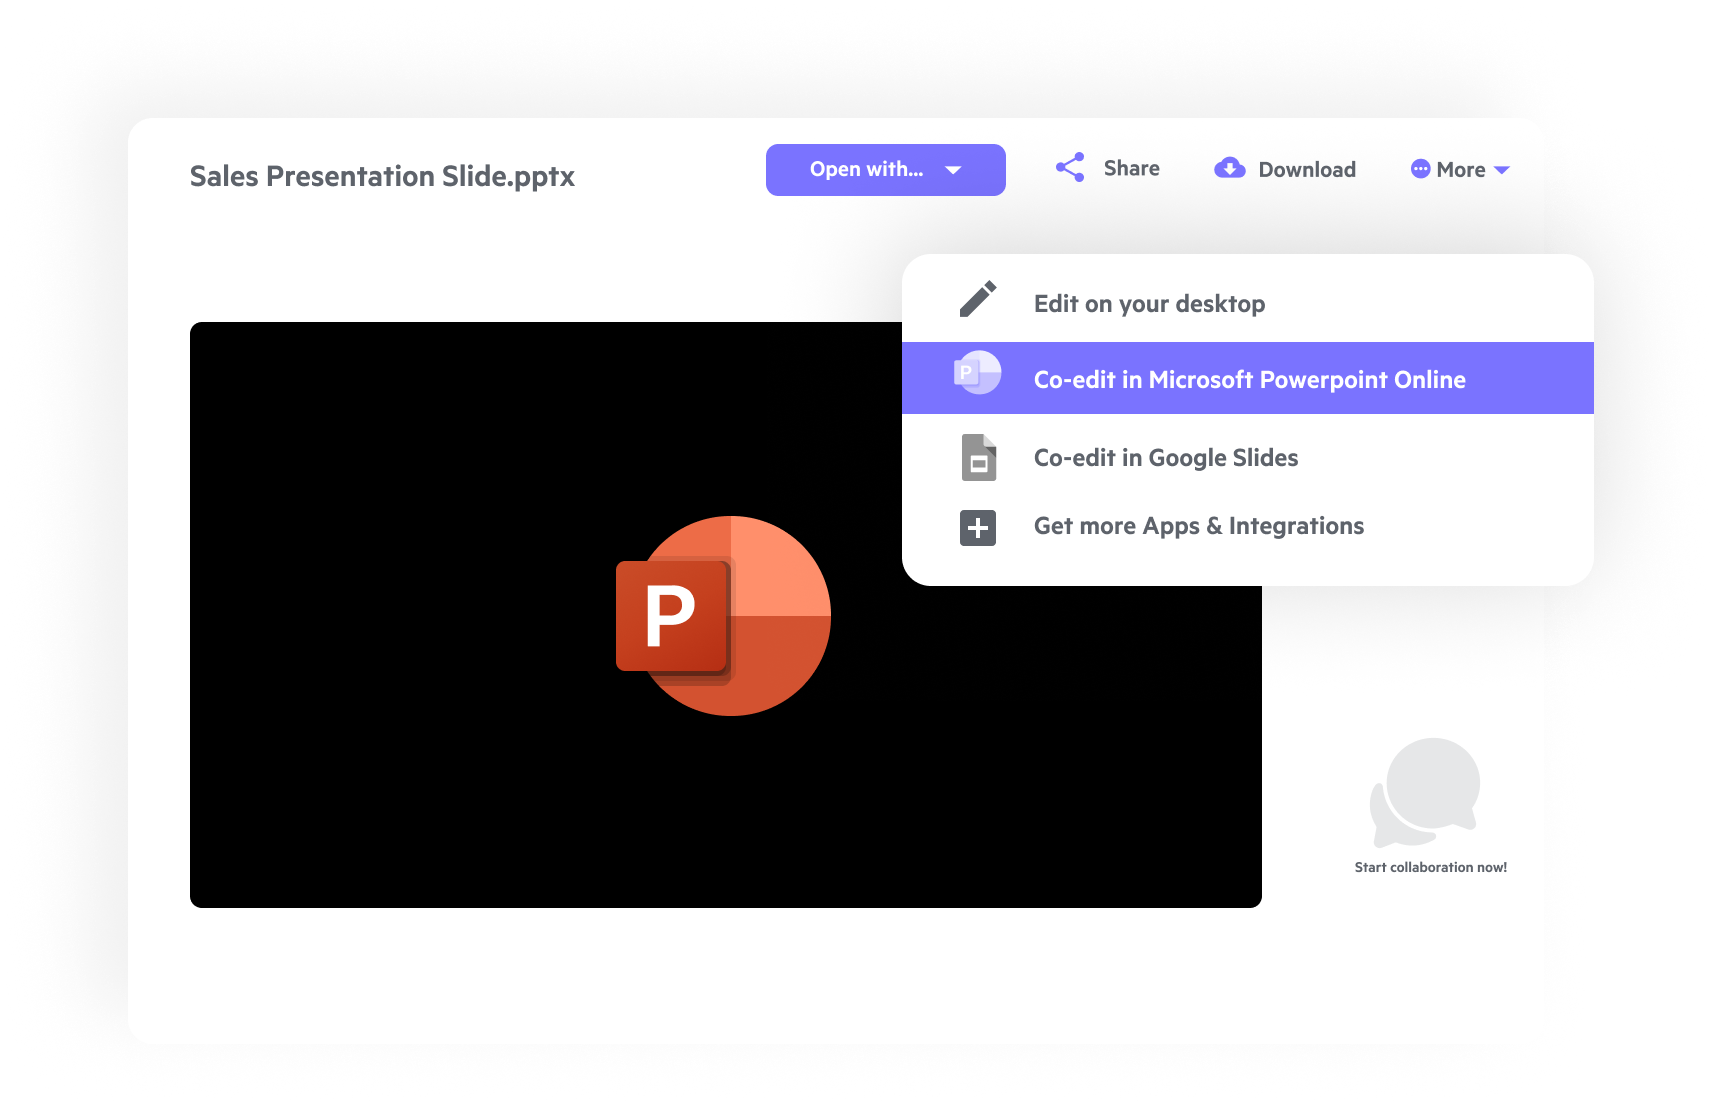This screenshot has width=1711, height=1101.
Task: Choose Co-edit in Microsoft Powerpoint Online
Action: click(x=1249, y=379)
